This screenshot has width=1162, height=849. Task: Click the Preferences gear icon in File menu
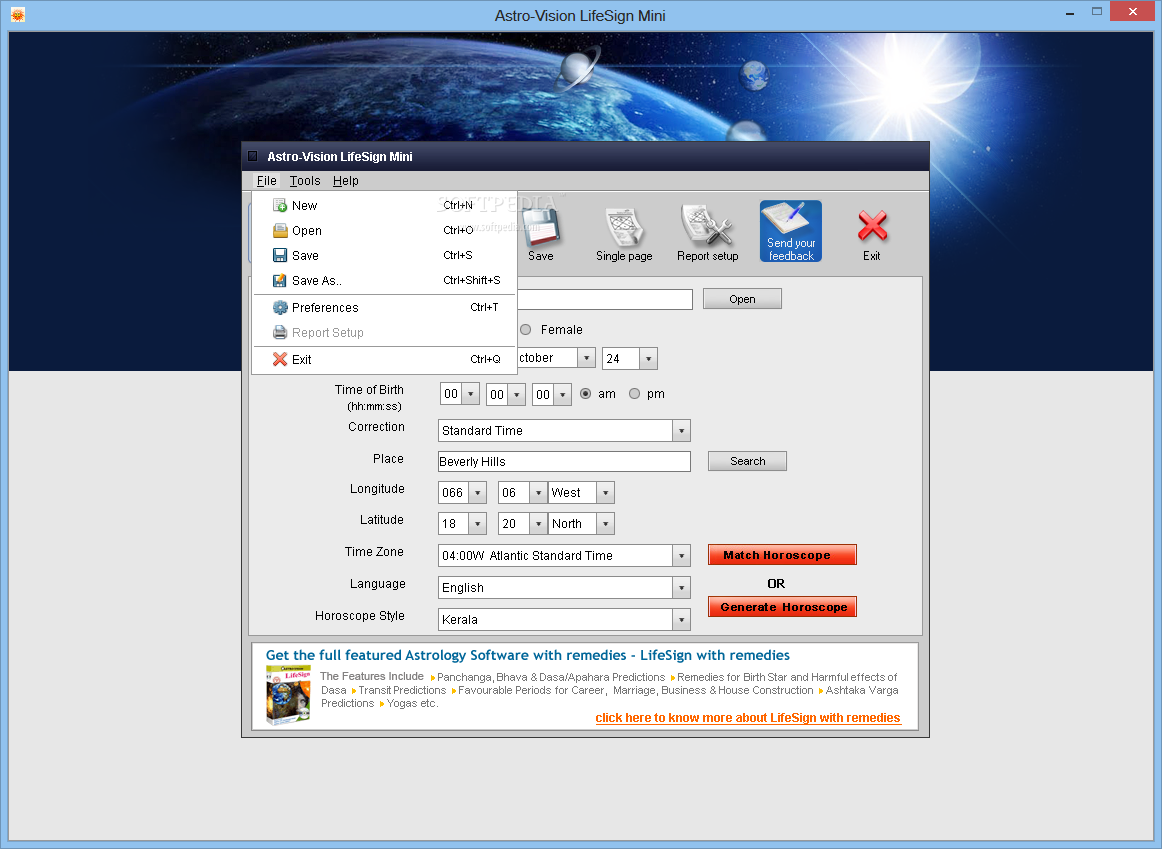click(x=279, y=307)
